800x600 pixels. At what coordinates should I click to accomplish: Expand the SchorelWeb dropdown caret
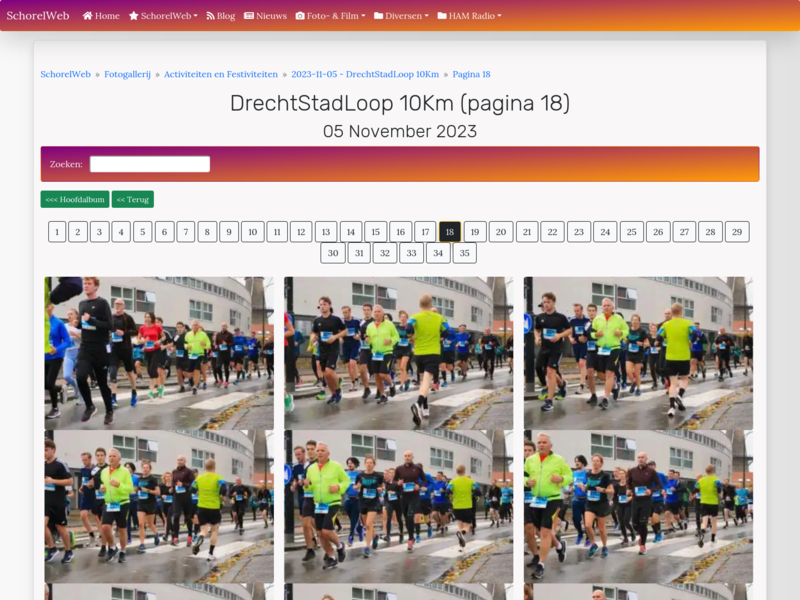(195, 16)
